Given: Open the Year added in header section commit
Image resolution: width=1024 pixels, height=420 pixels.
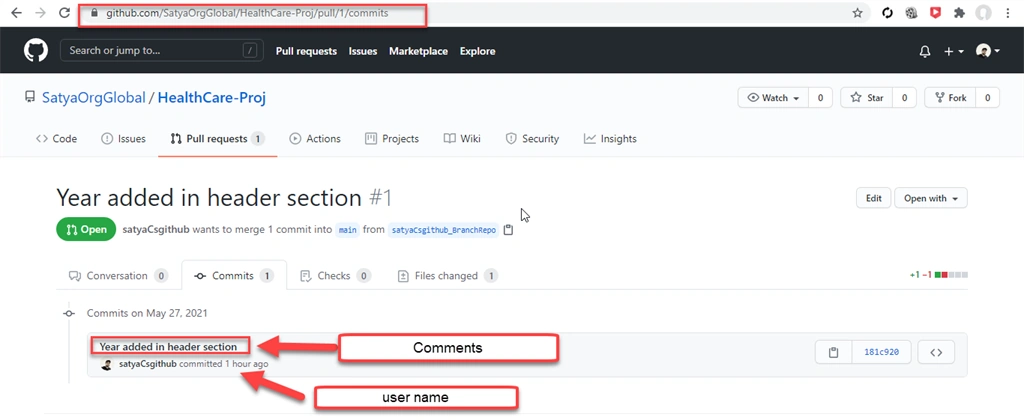Looking at the screenshot, I should pos(168,346).
